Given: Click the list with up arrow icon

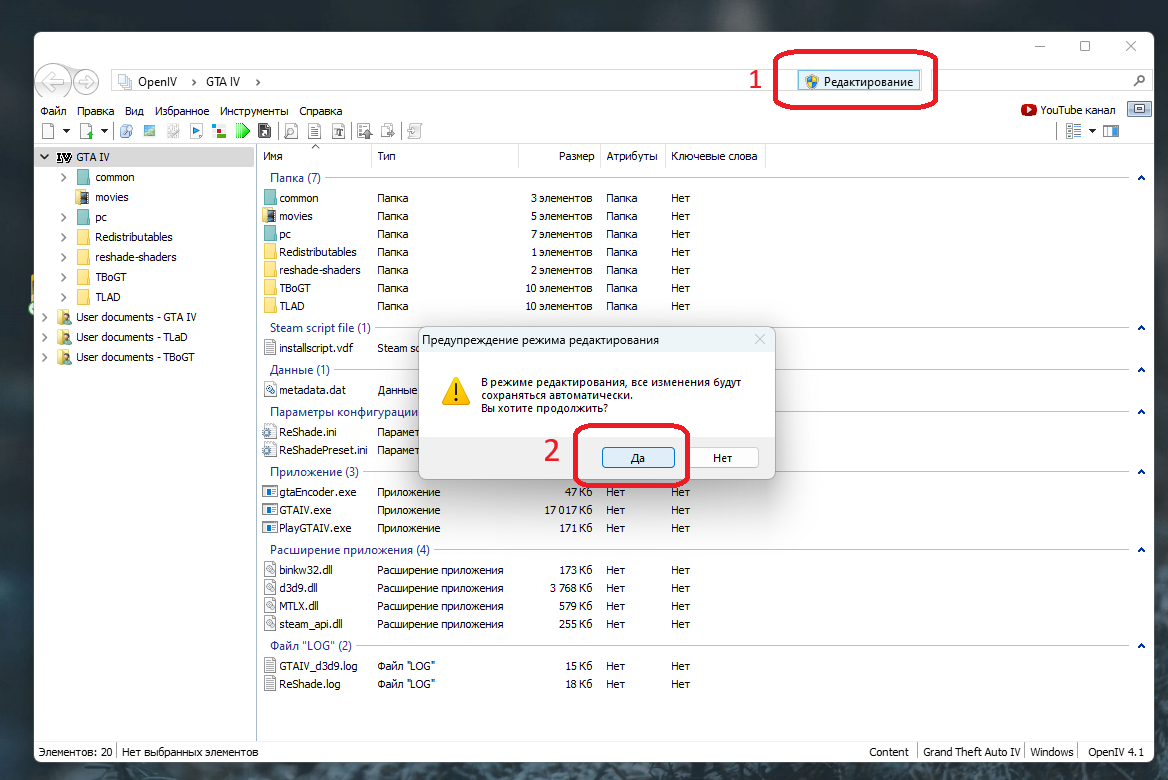Looking at the screenshot, I should click(x=364, y=131).
